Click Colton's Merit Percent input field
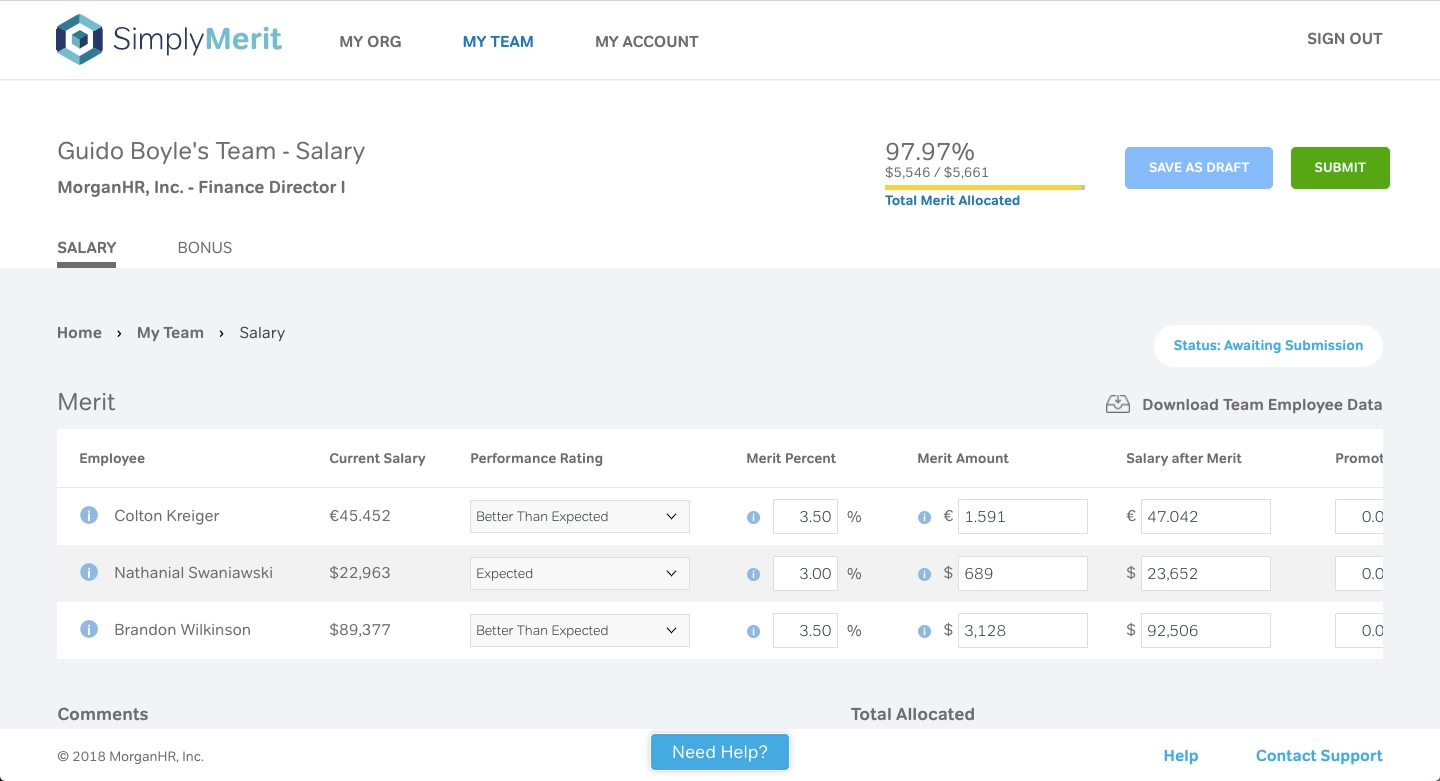This screenshot has width=1440, height=781. click(x=805, y=517)
